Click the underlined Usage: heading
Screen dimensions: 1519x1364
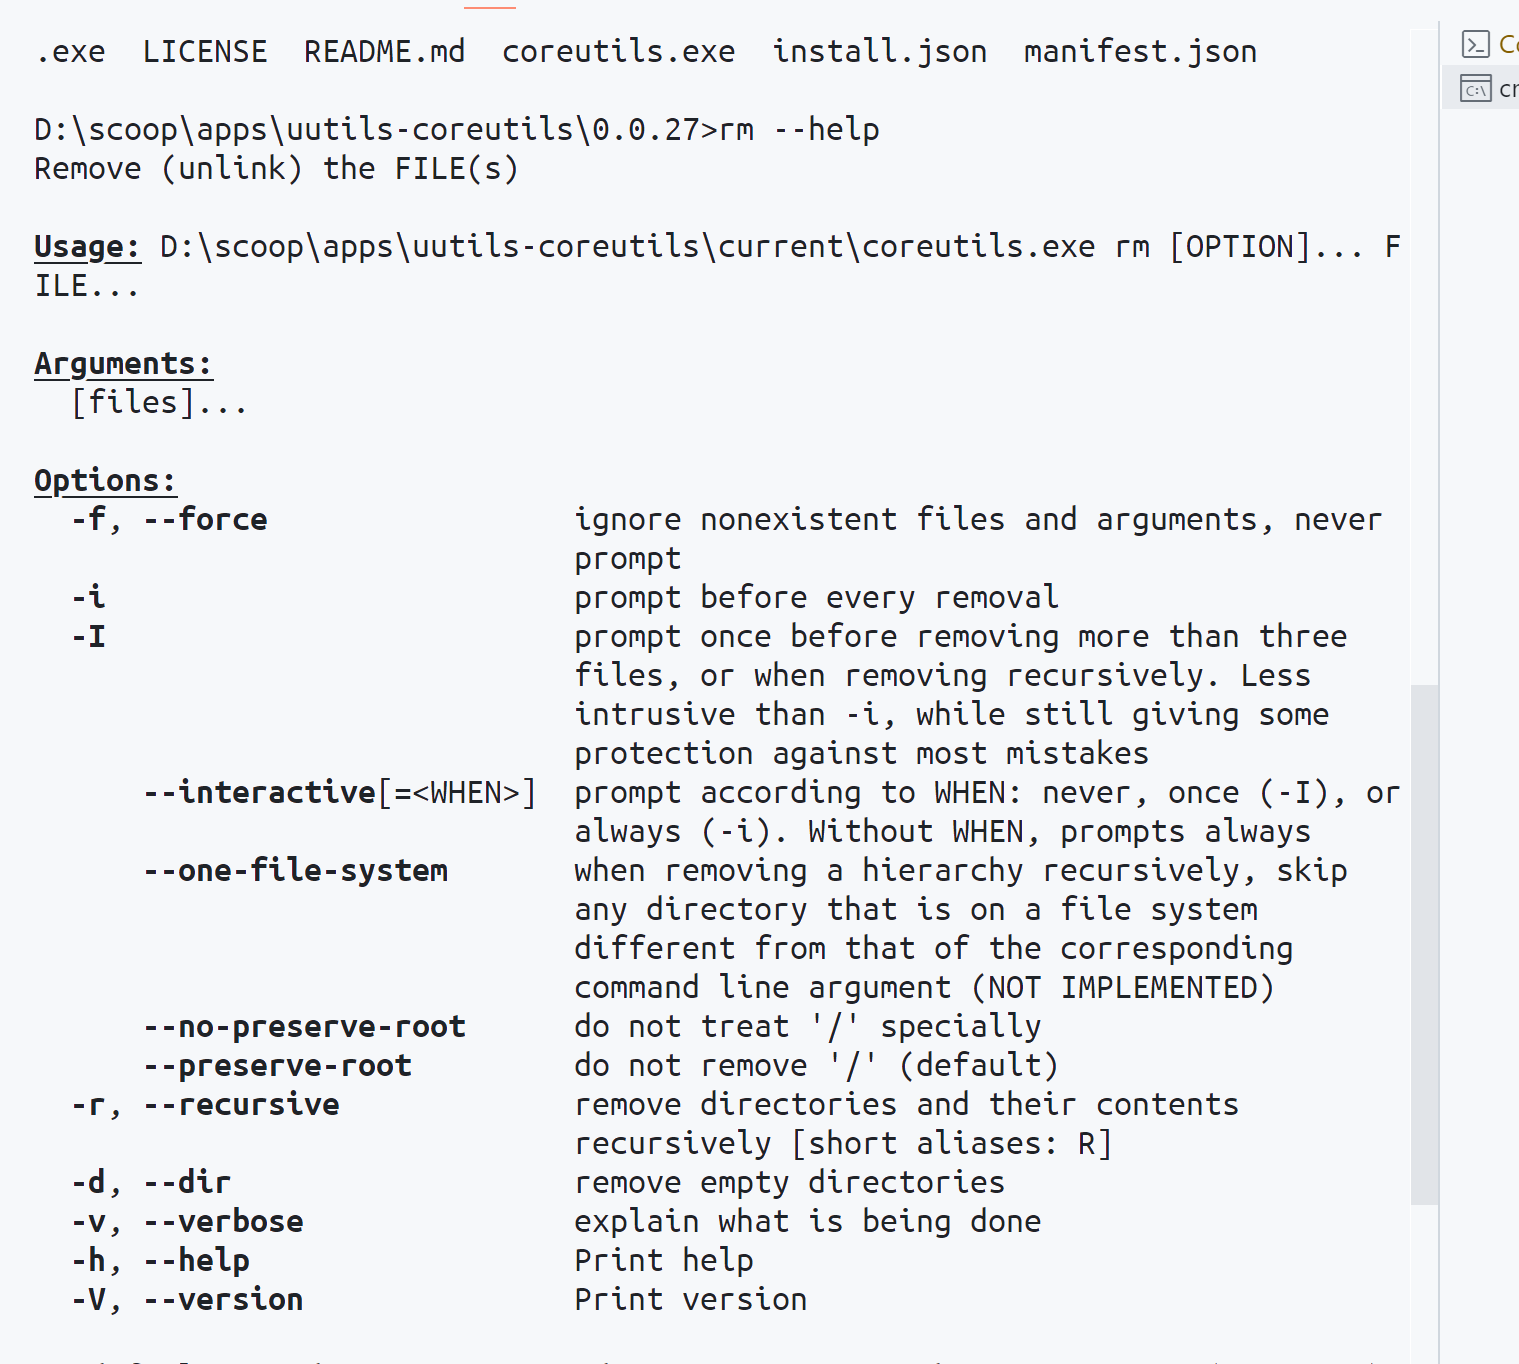click(x=87, y=247)
